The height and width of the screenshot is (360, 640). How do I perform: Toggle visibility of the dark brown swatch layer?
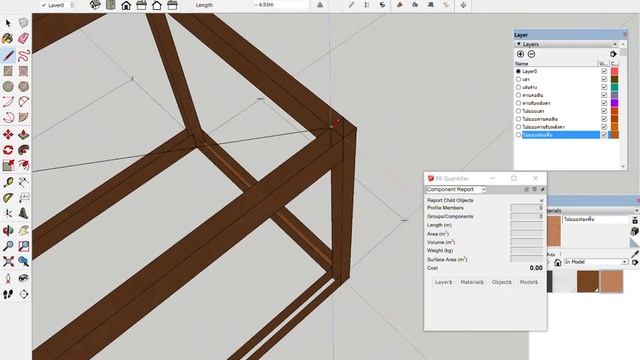(604, 79)
